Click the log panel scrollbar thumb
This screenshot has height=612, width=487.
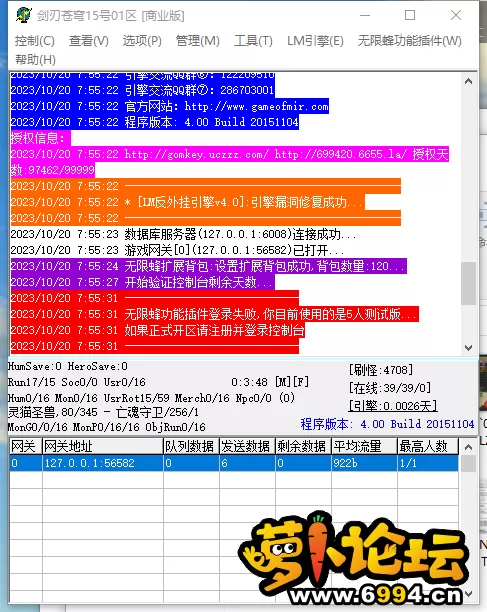click(469, 283)
